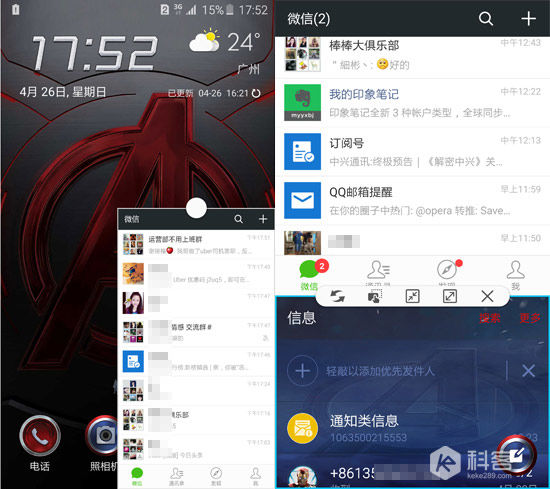Tap the date 4月 26日, 星期日
This screenshot has width=550, height=489.
point(63,92)
